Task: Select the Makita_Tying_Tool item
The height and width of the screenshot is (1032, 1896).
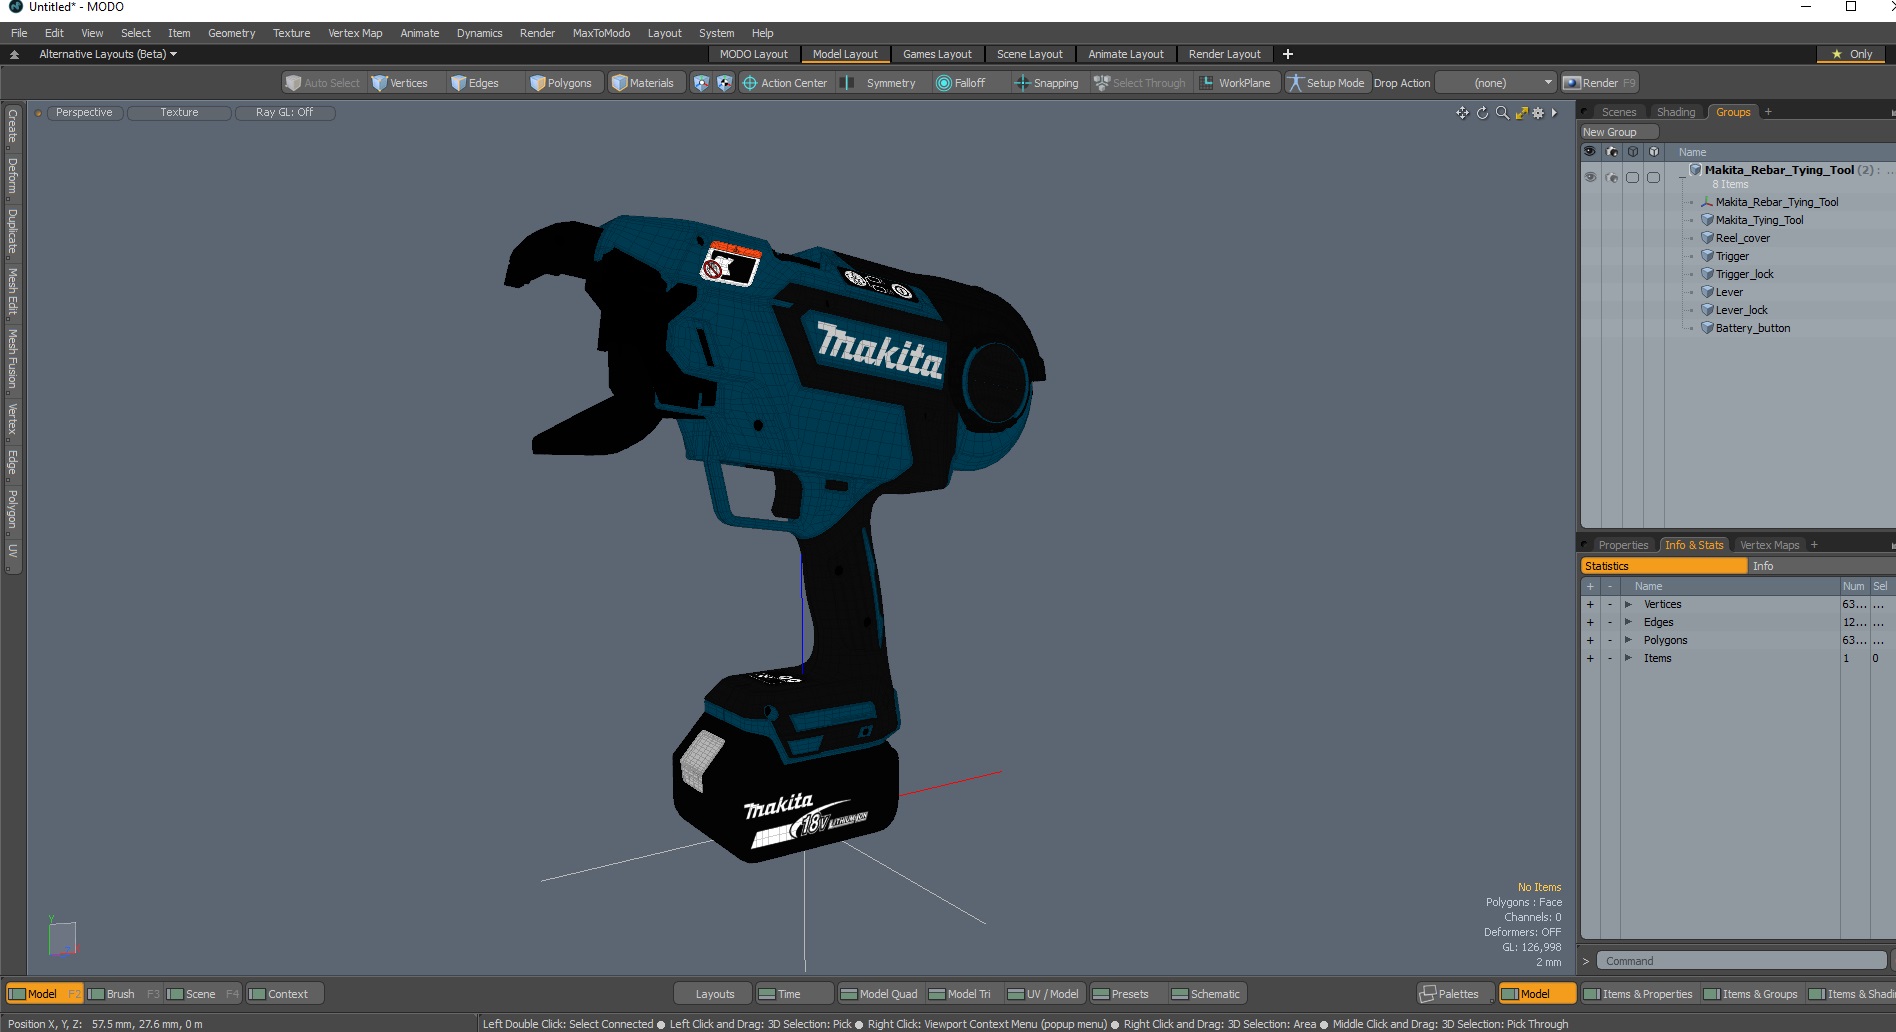Action: point(1759,220)
